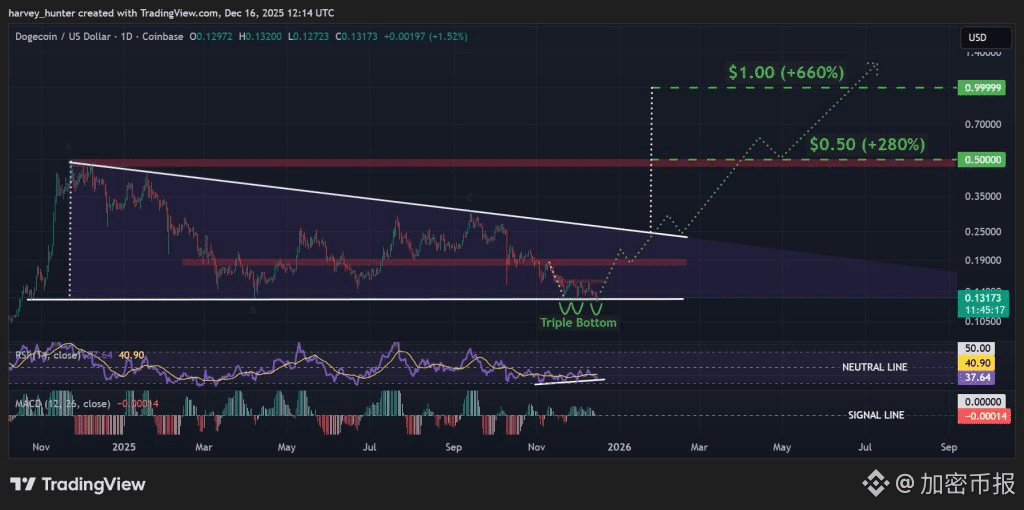Click the Triple Bottom annotation
This screenshot has width=1024, height=510.
click(577, 323)
